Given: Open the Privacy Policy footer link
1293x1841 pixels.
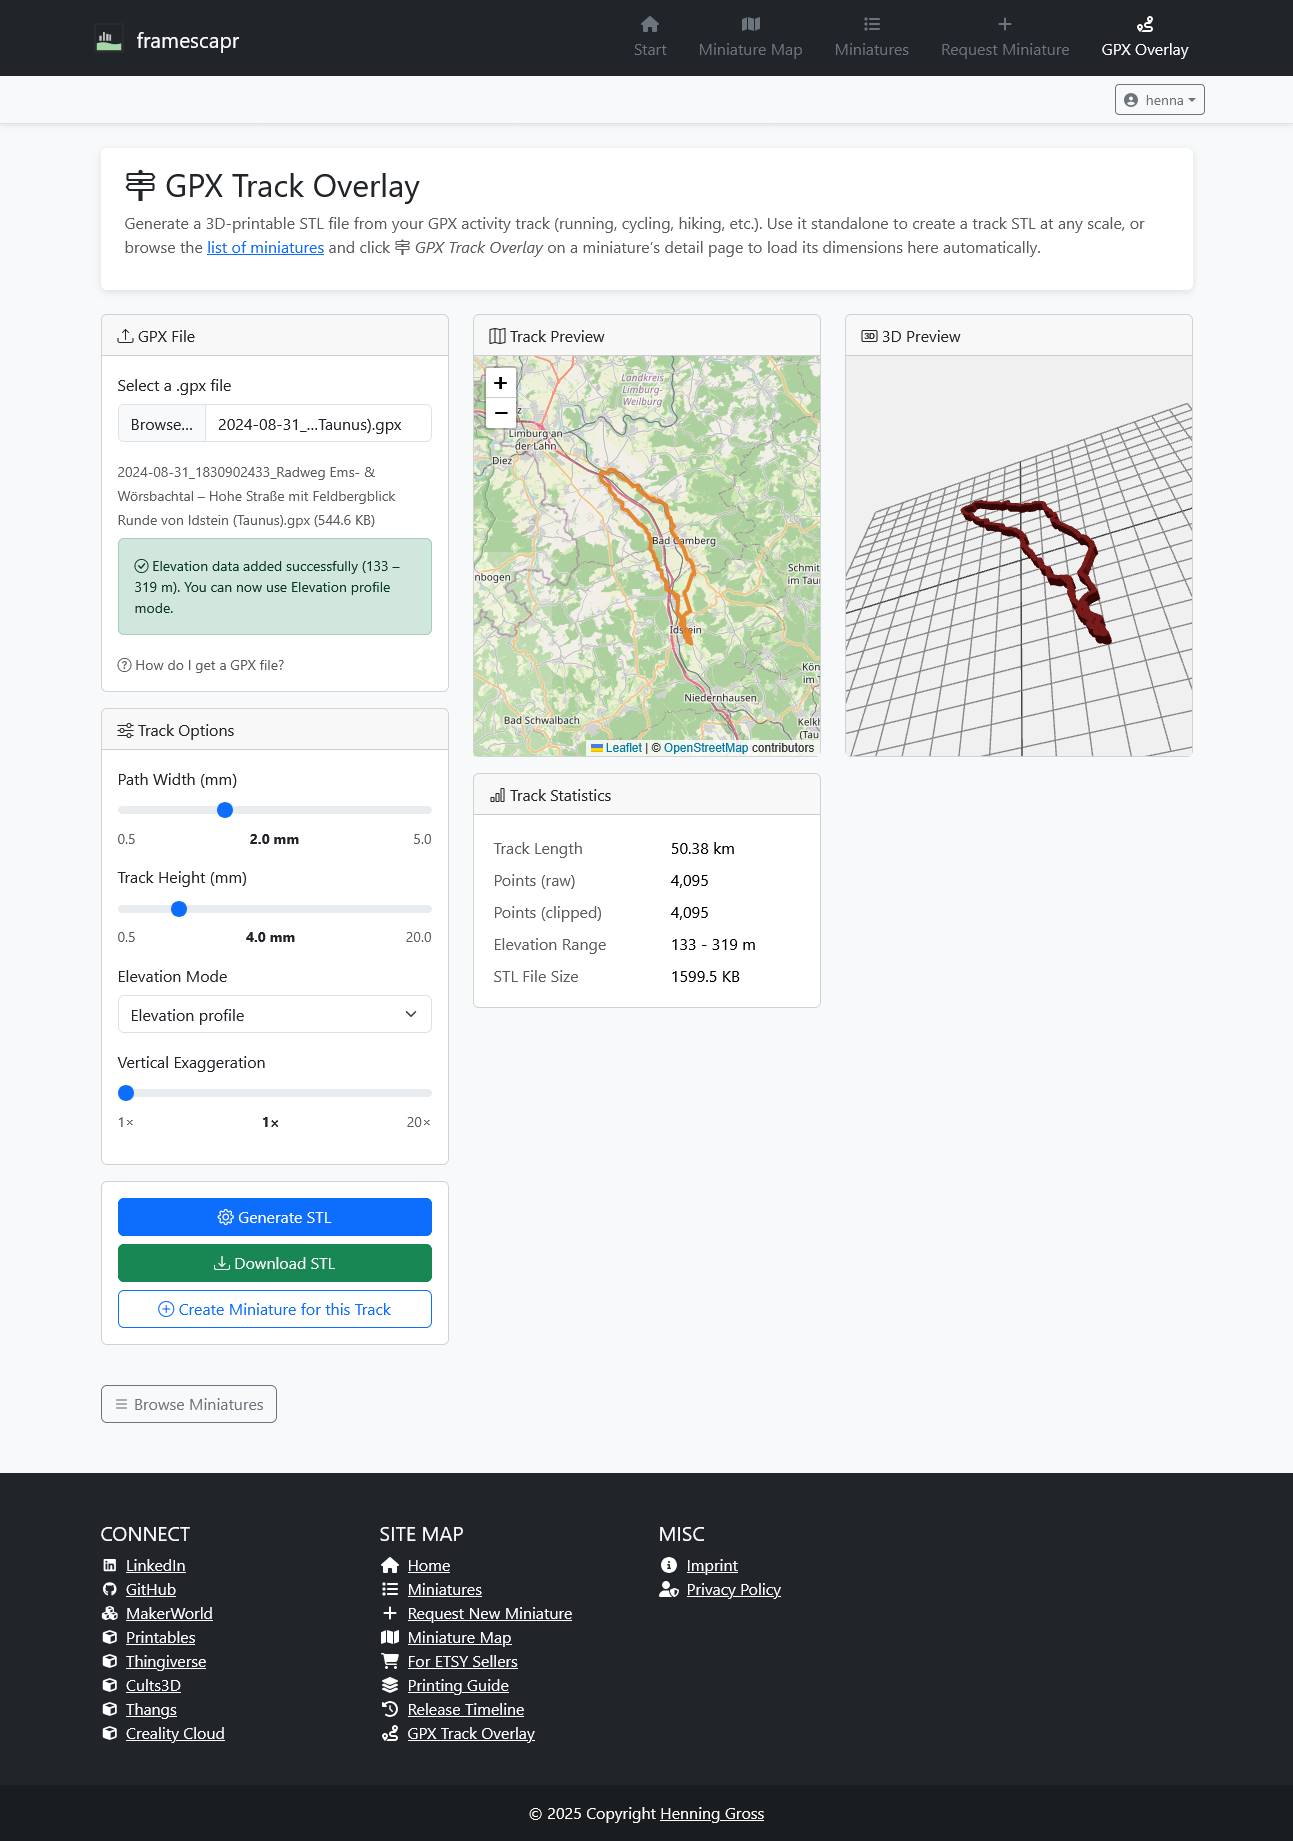Looking at the screenshot, I should click(734, 1590).
